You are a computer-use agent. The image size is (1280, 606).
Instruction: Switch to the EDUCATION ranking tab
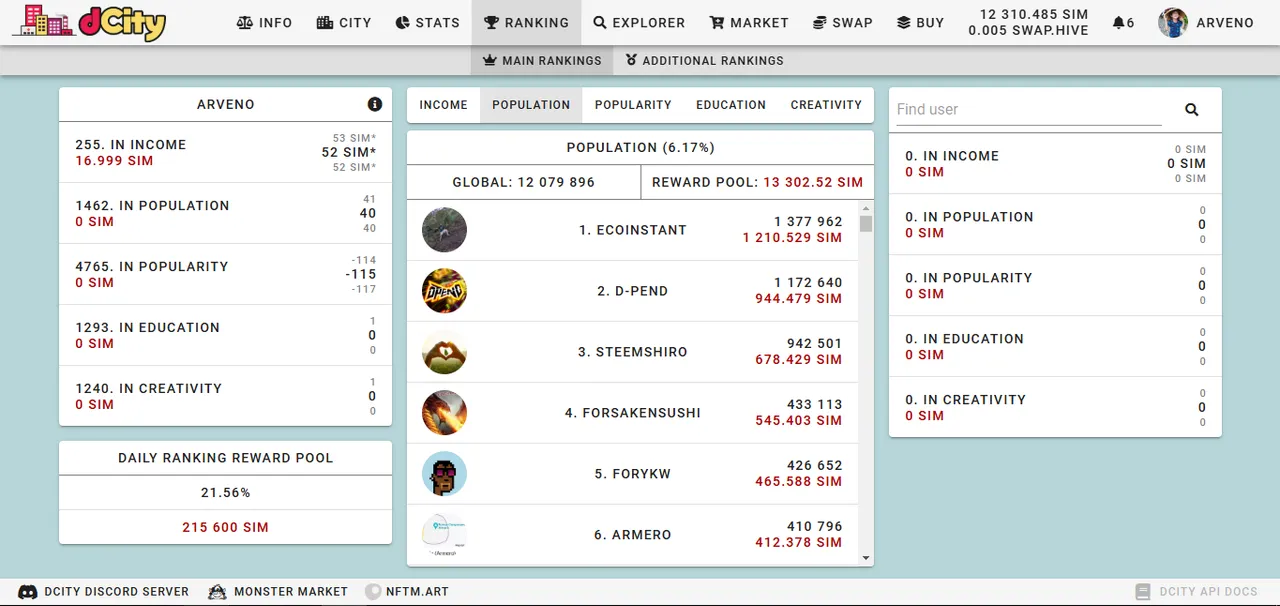tap(731, 105)
